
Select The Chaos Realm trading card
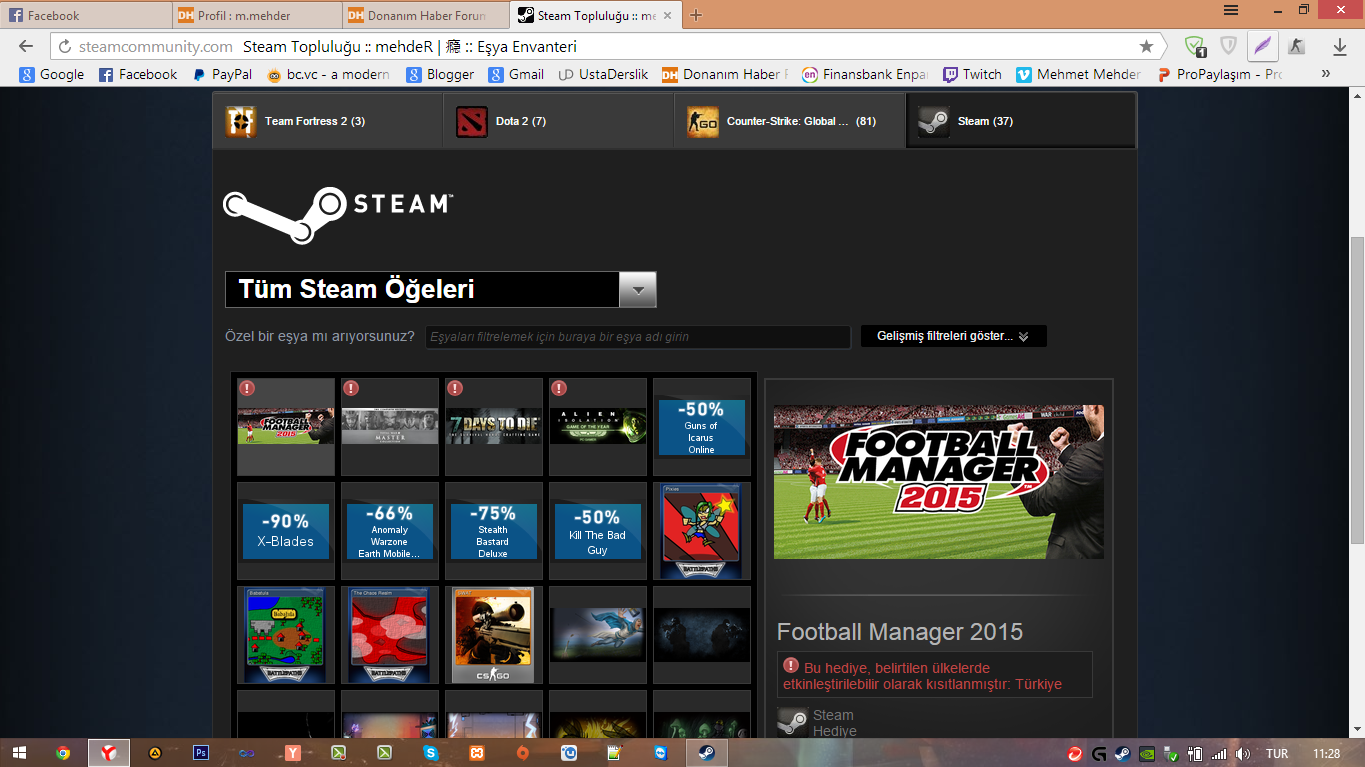pos(390,635)
